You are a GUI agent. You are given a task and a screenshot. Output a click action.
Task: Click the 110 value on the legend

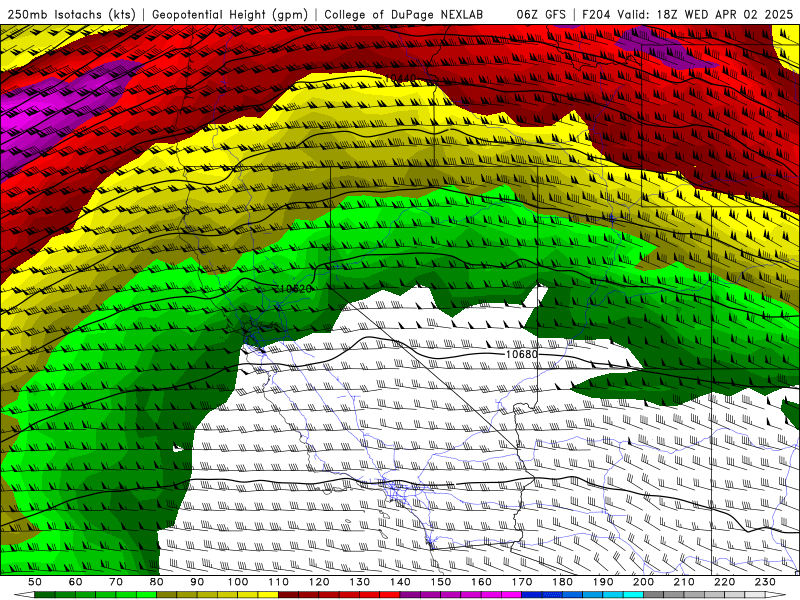point(278,582)
